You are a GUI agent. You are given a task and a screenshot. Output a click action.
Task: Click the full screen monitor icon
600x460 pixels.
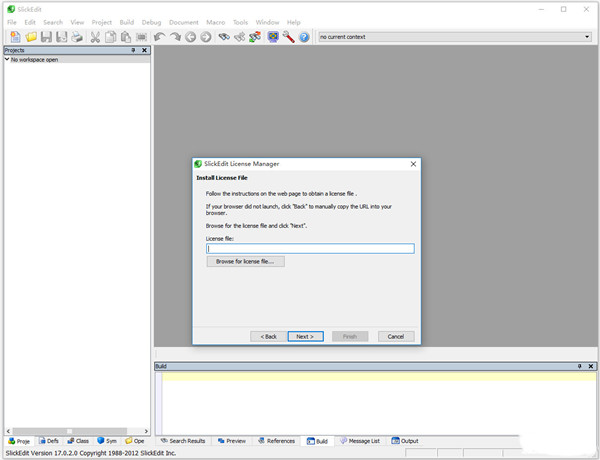(273, 37)
